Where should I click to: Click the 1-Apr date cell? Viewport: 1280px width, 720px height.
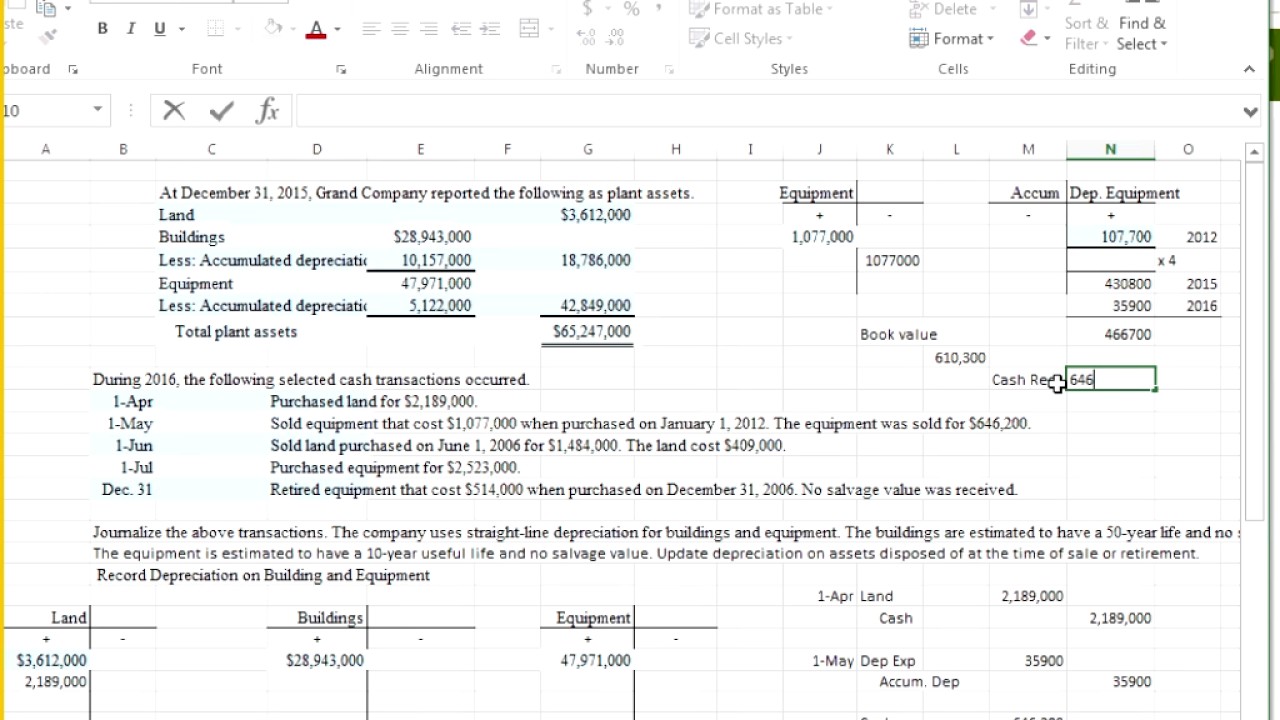point(133,402)
